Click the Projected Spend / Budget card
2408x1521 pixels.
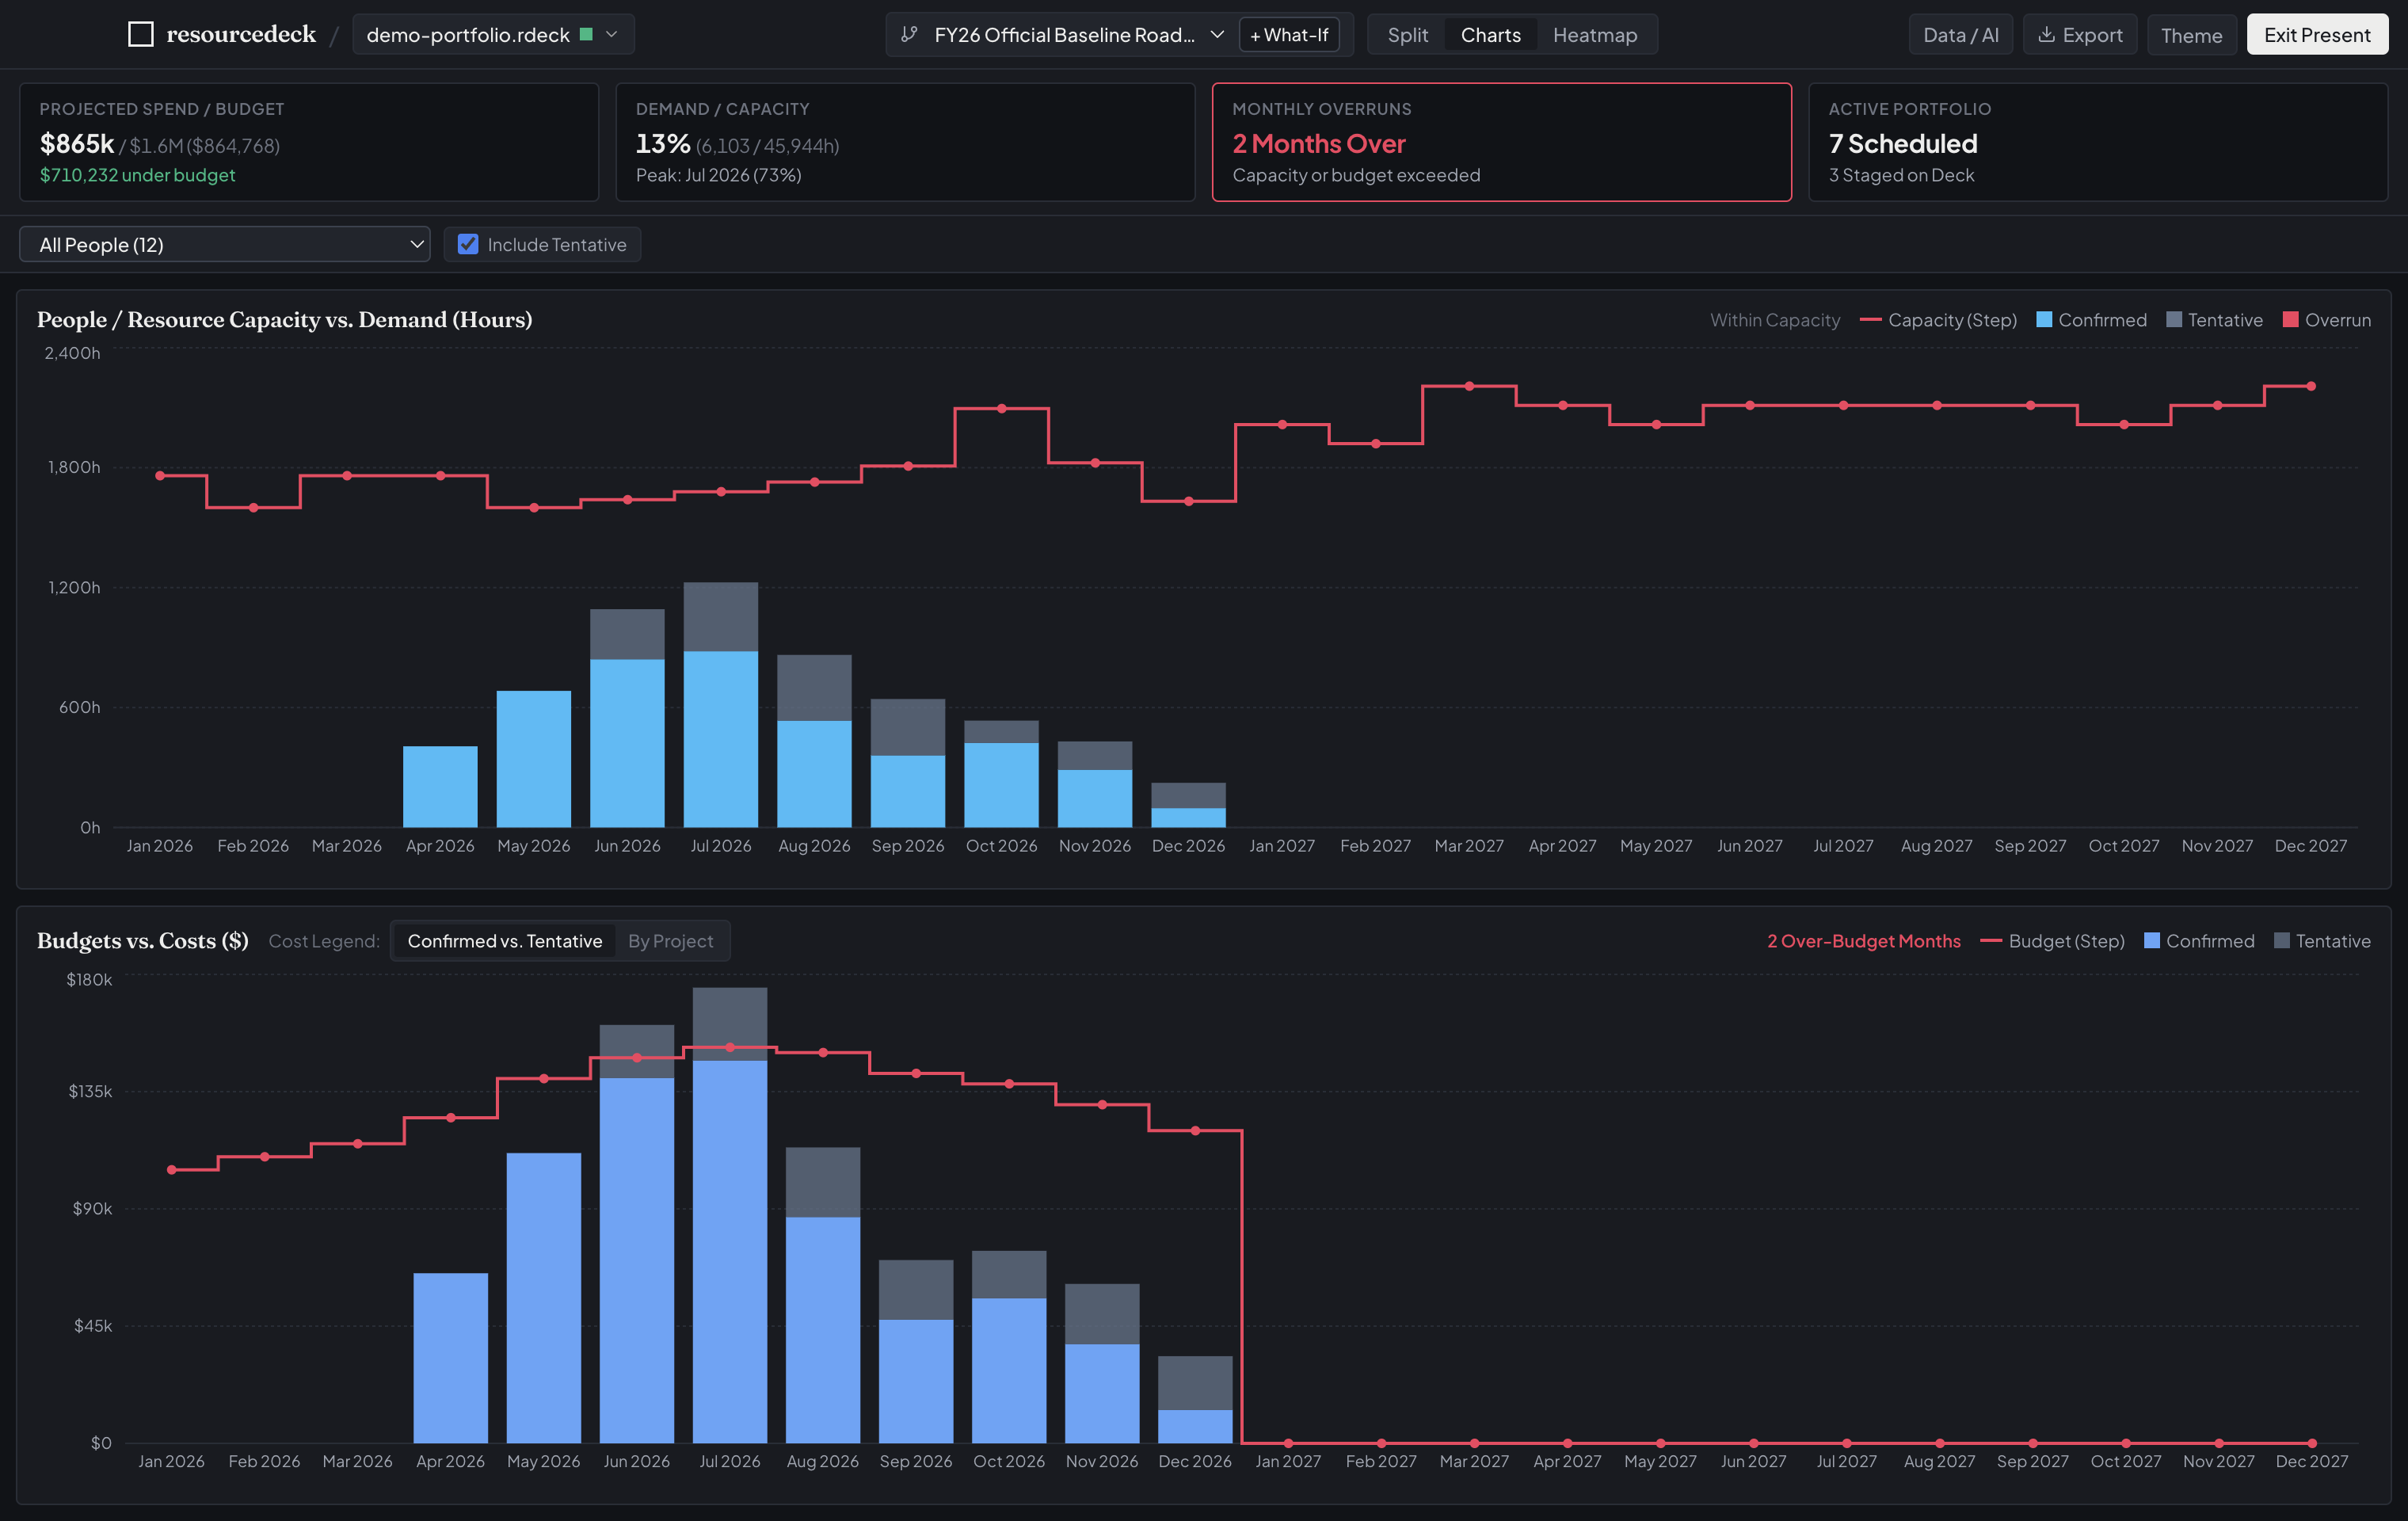(x=309, y=142)
